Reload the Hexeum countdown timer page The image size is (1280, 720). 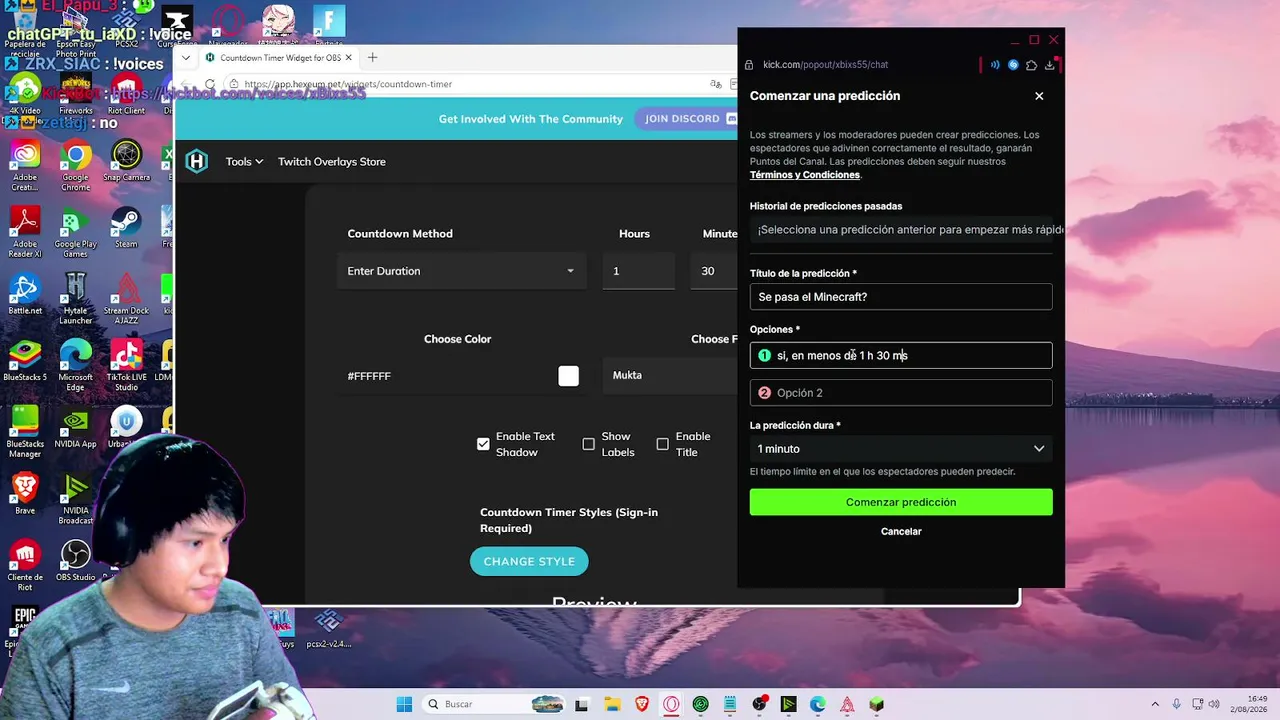[x=210, y=84]
